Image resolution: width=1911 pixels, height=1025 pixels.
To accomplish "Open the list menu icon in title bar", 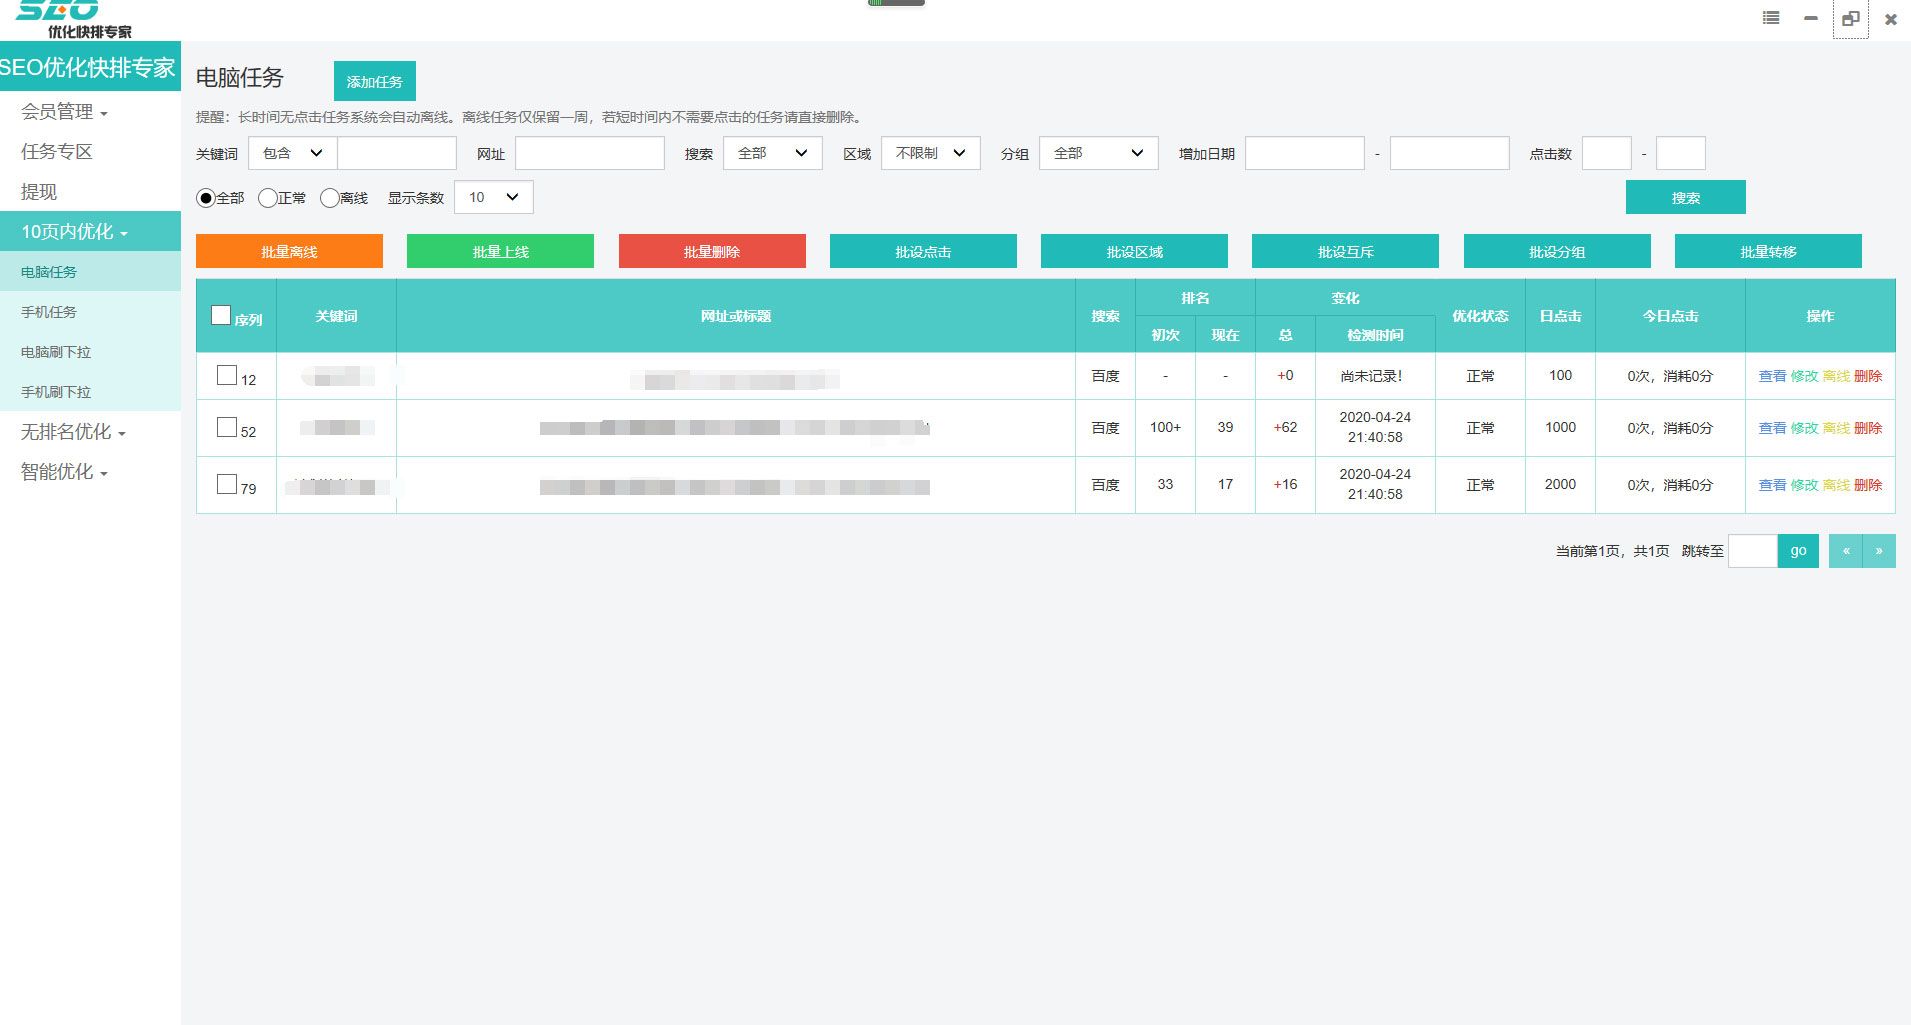I will [x=1770, y=18].
